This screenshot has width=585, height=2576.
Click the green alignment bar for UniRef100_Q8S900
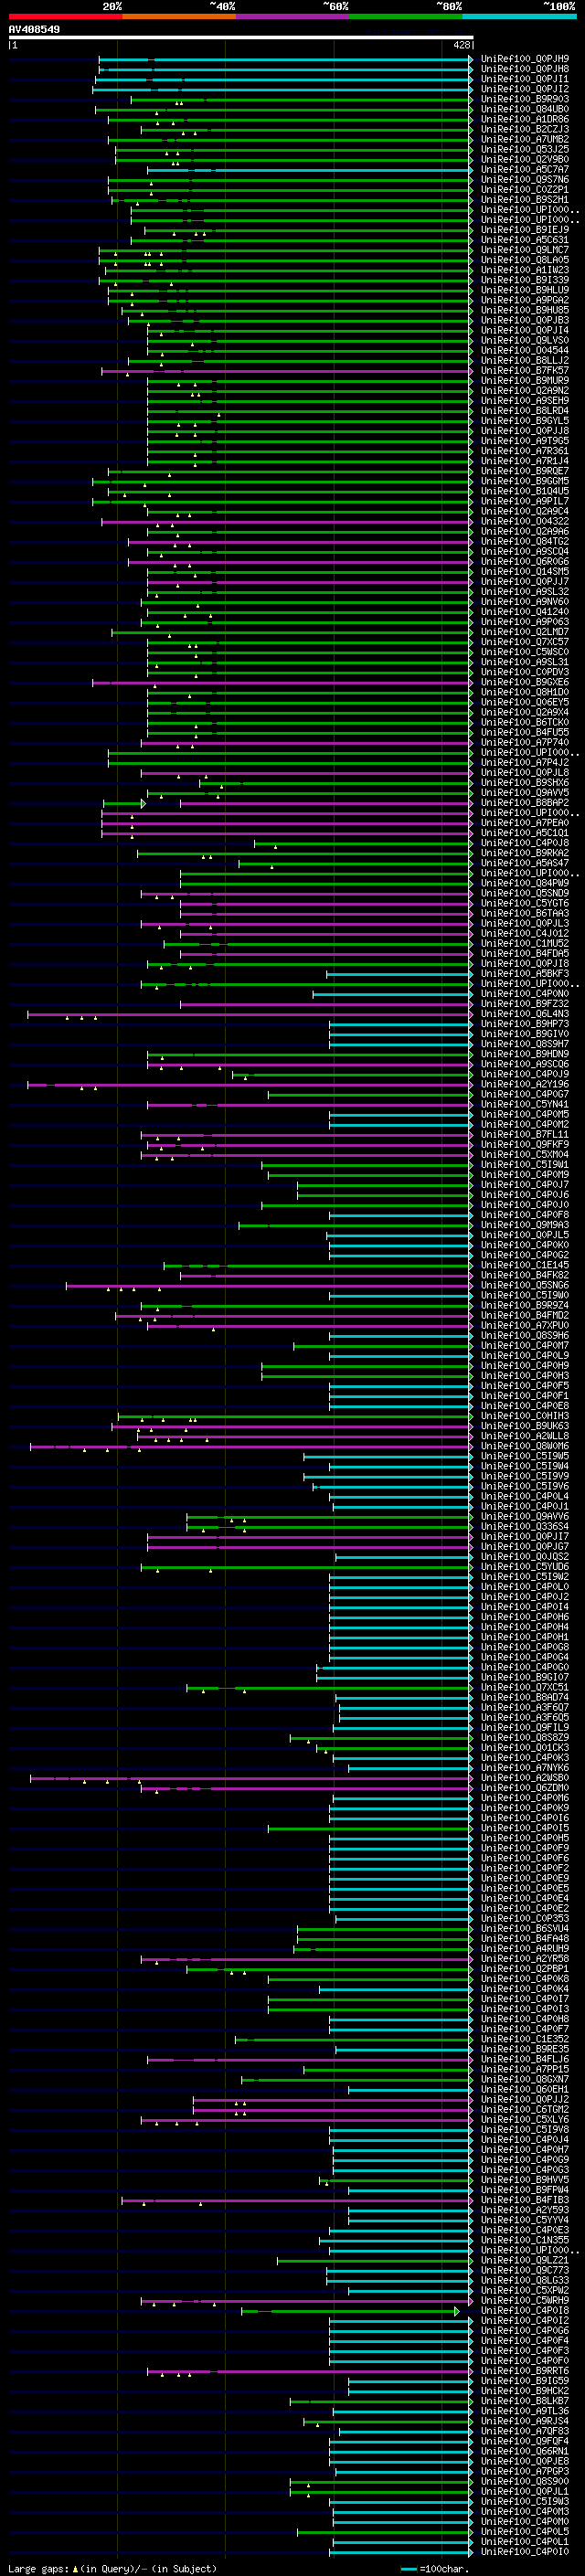click(381, 2482)
